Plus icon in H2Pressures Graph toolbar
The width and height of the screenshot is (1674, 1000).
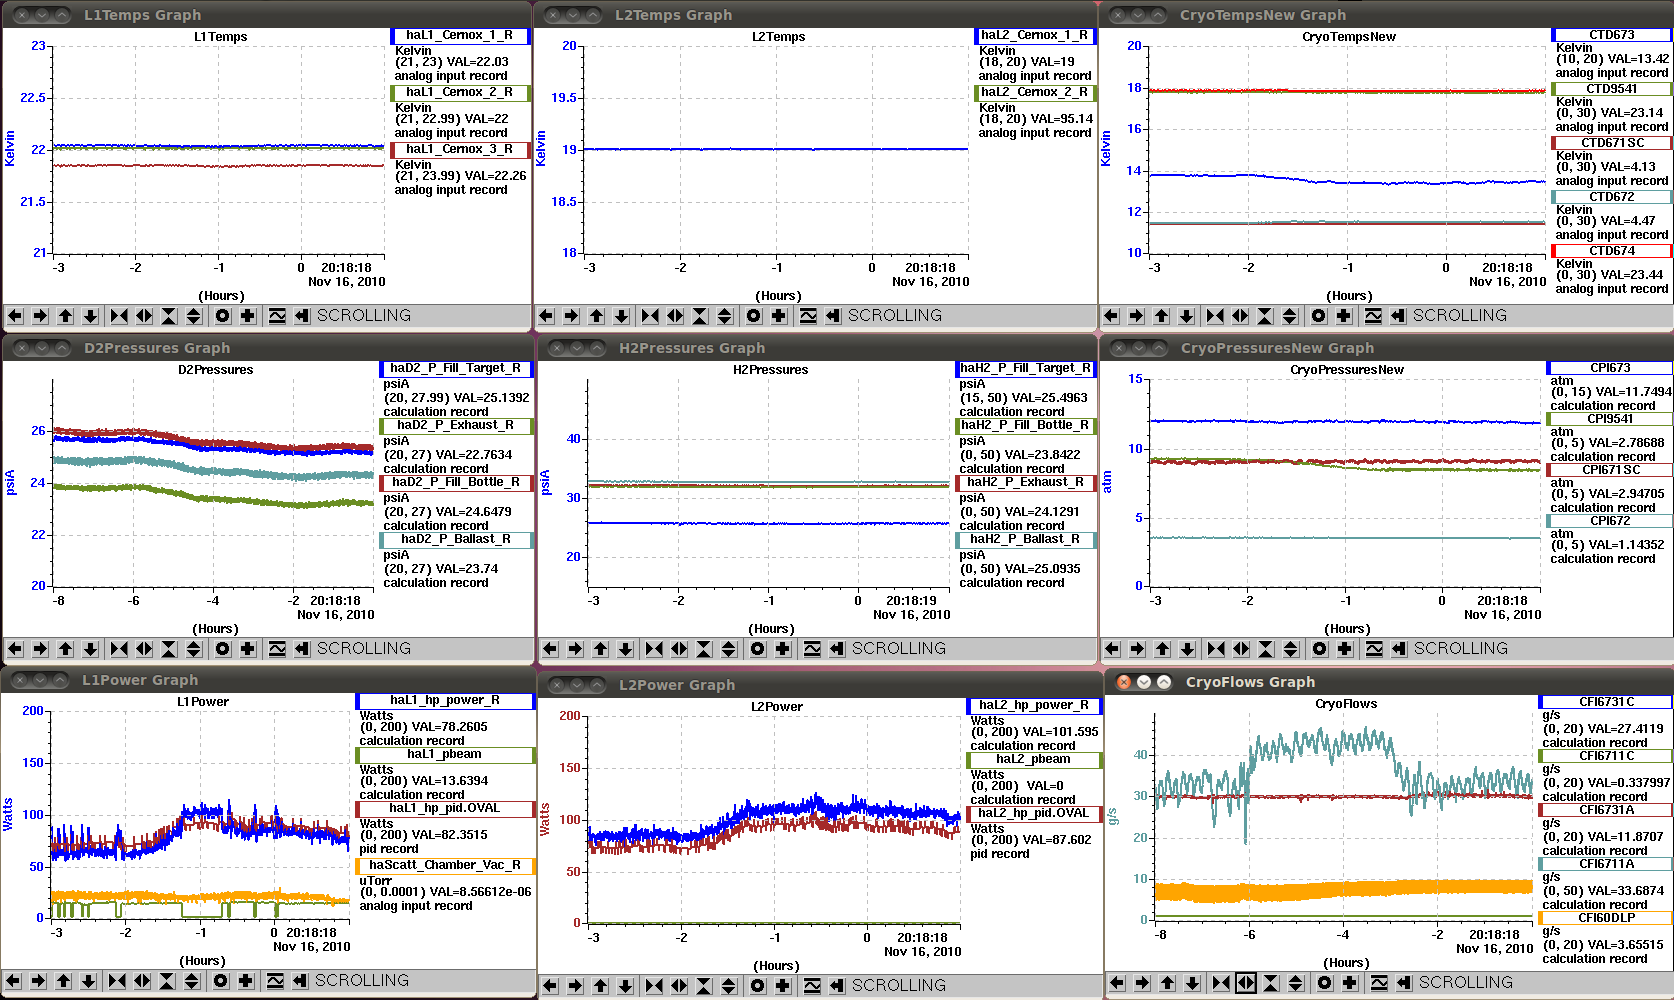coord(783,649)
